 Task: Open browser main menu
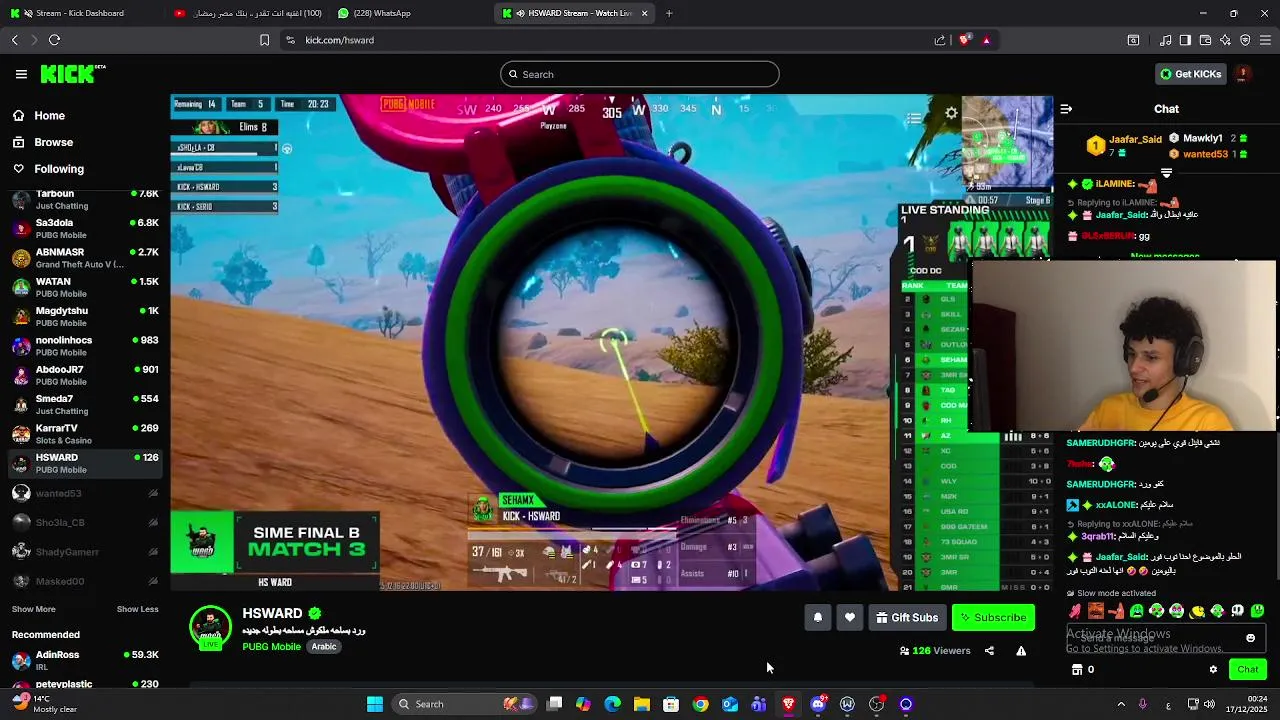tap(1265, 40)
